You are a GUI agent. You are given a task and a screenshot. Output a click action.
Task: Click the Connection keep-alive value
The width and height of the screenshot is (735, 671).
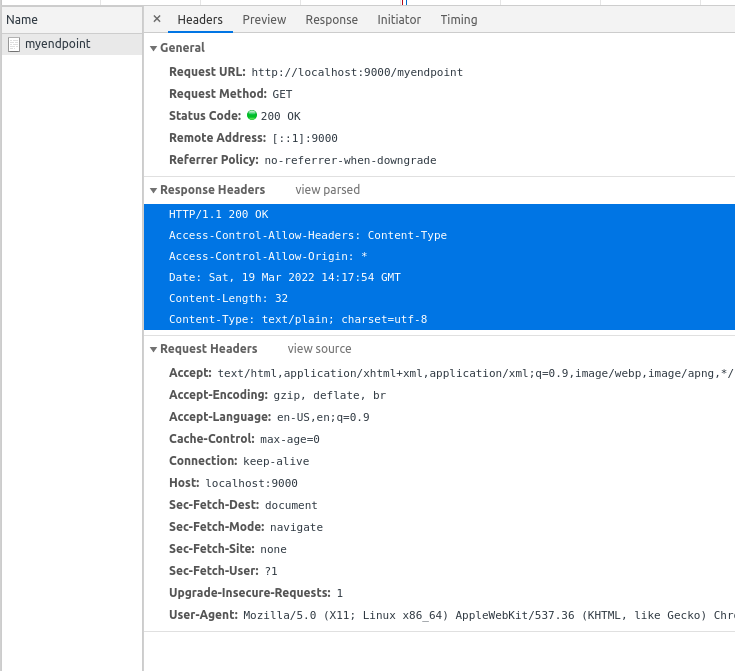coord(276,461)
